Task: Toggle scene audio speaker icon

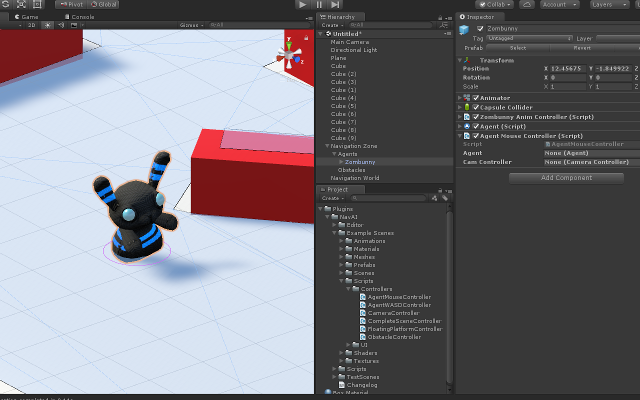Action: click(61, 25)
